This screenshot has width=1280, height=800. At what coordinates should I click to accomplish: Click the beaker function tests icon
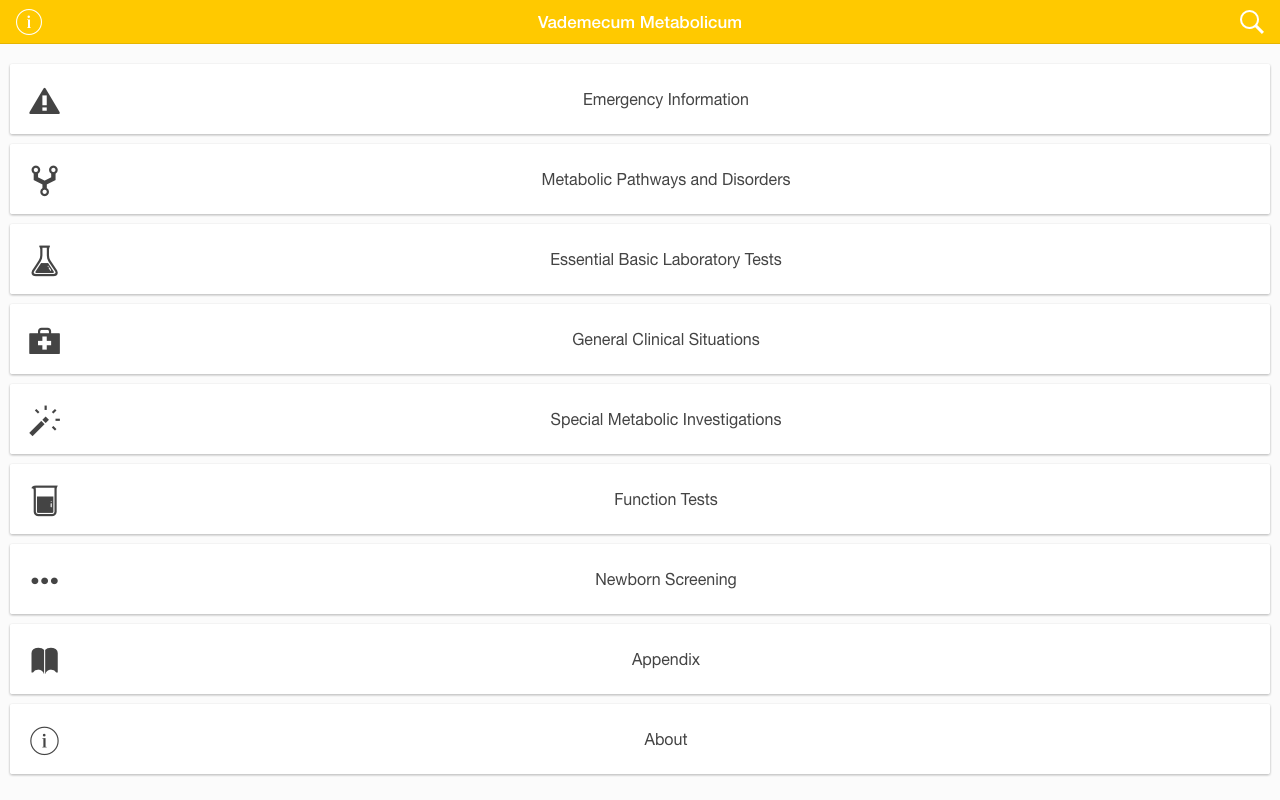pos(44,500)
